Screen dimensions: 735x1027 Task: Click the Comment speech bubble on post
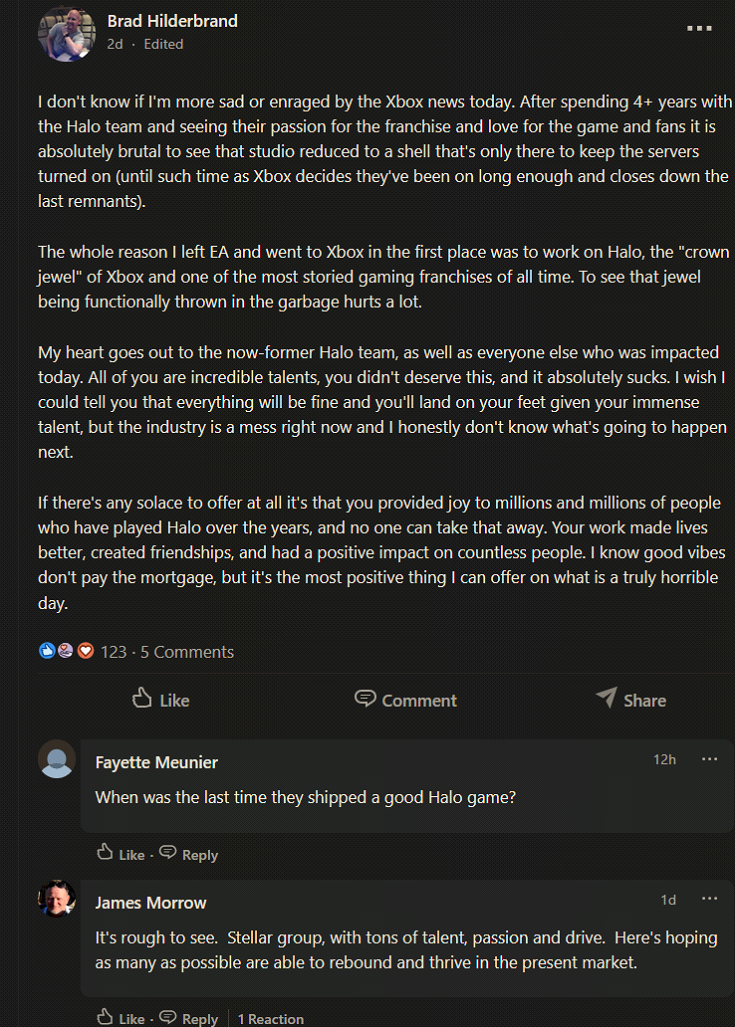point(405,700)
